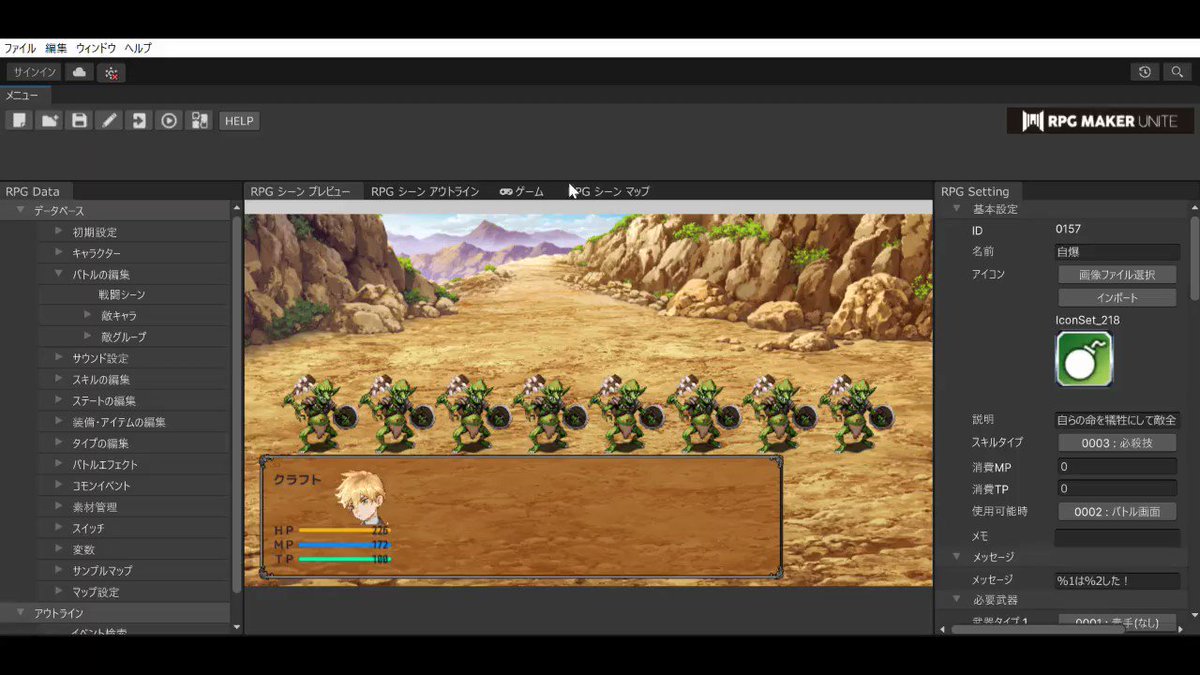Expand the スイッチ tree item
The width and height of the screenshot is (1200, 675).
[59, 528]
